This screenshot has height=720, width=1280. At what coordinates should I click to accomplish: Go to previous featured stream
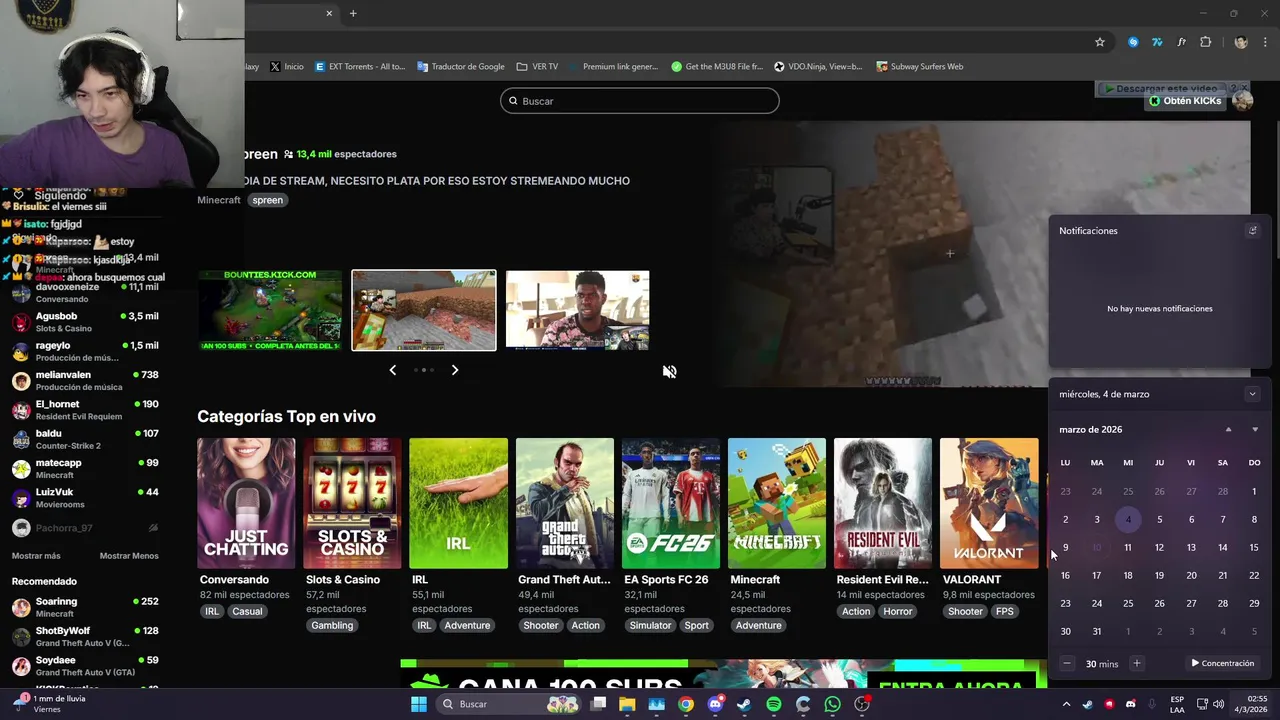(392, 370)
